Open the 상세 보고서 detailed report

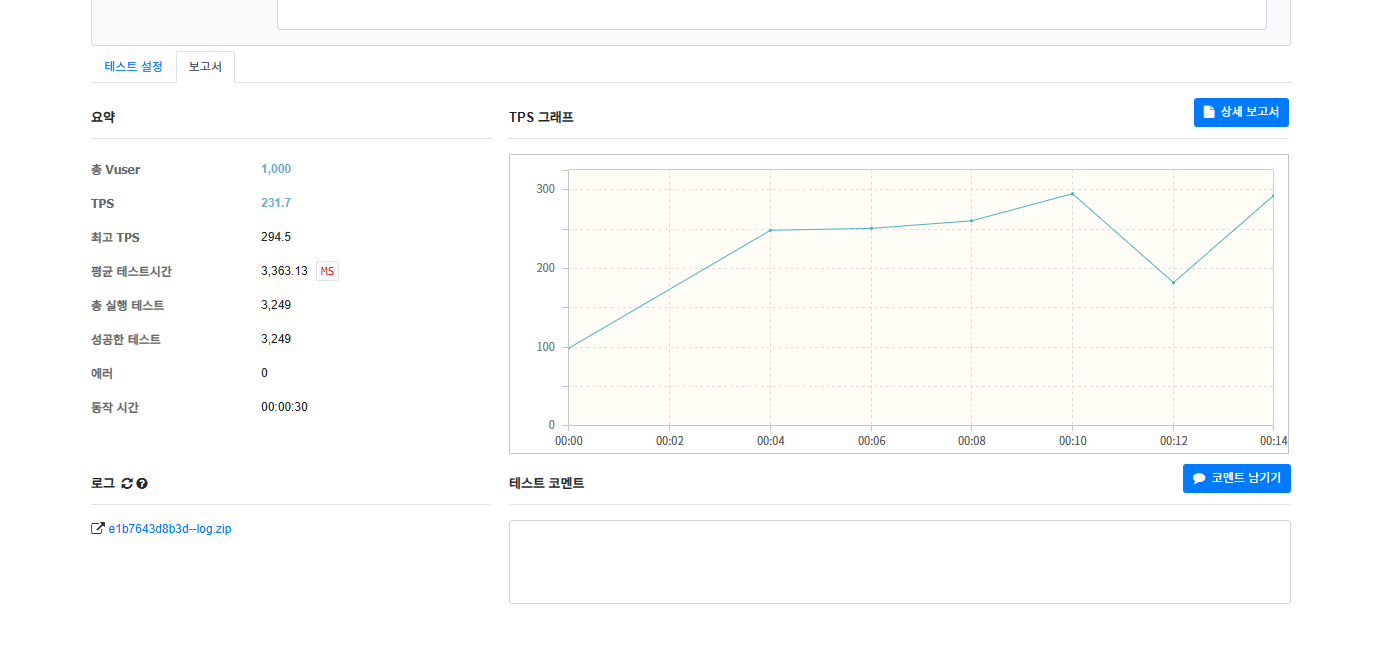(1241, 112)
